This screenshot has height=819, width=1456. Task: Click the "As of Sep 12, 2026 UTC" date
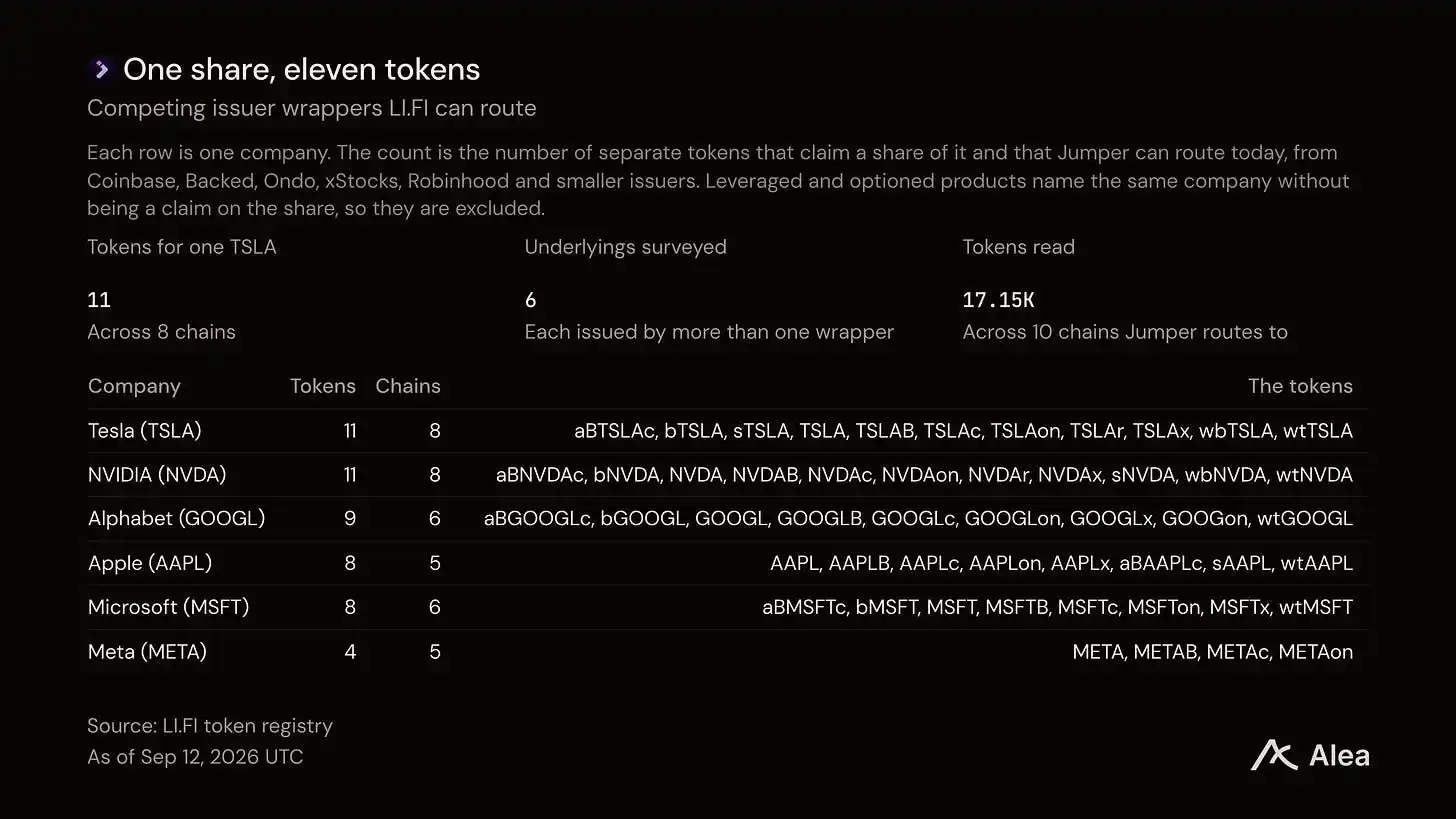click(x=195, y=757)
